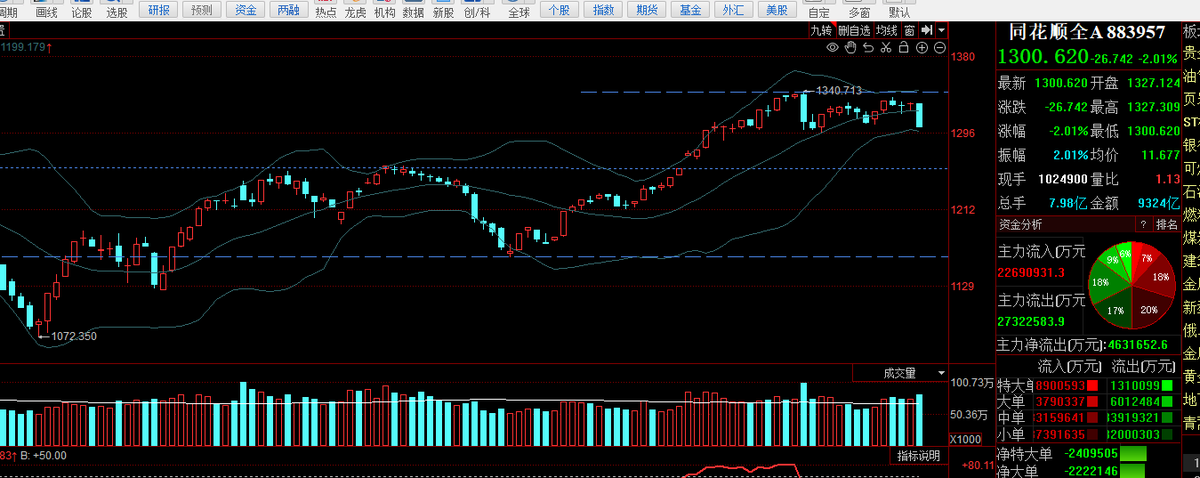This screenshot has height=478, width=1200.
Task: Open the 预测 forecast button
Action: tap(201, 10)
